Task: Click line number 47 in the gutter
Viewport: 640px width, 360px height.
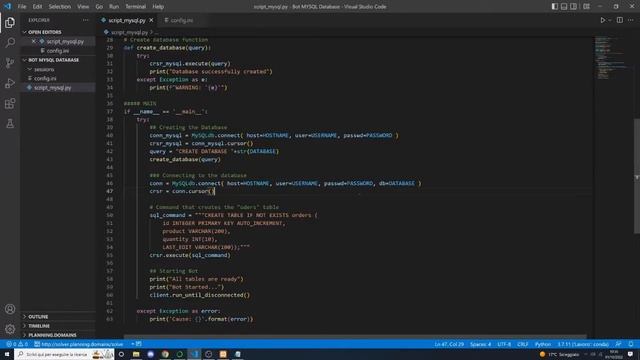Action: tap(109, 191)
